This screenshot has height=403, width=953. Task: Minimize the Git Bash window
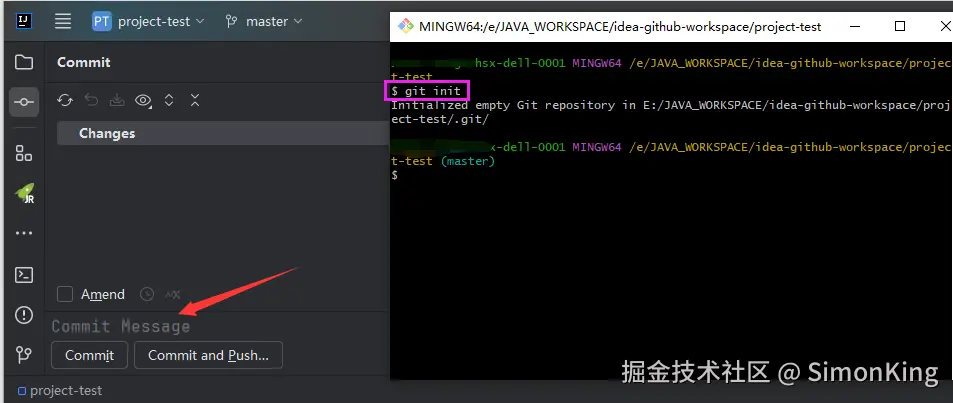click(855, 26)
